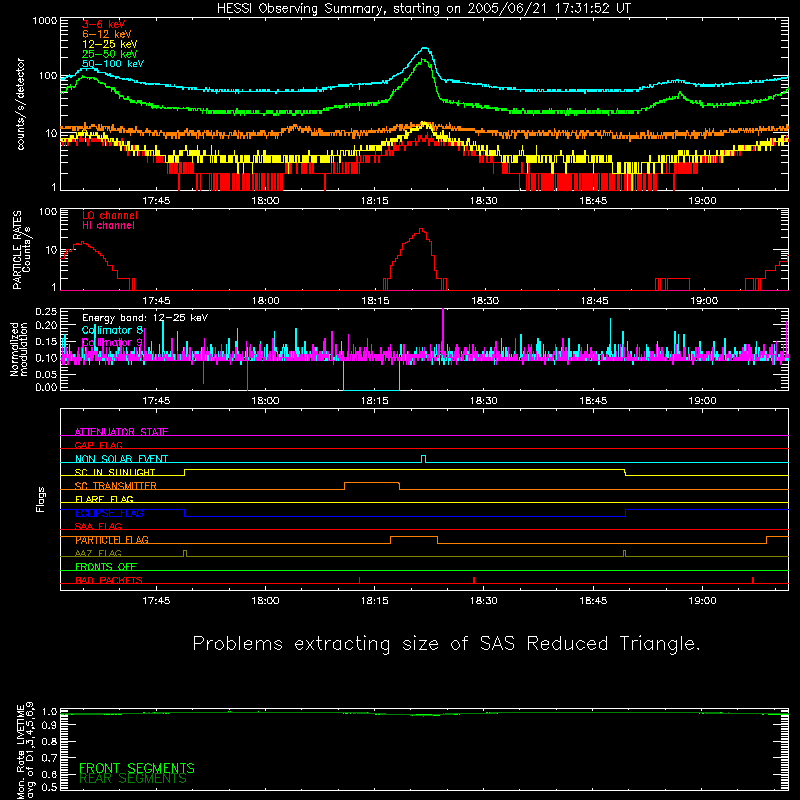Click the HI channel legend label
The height and width of the screenshot is (800, 800).
point(108,225)
